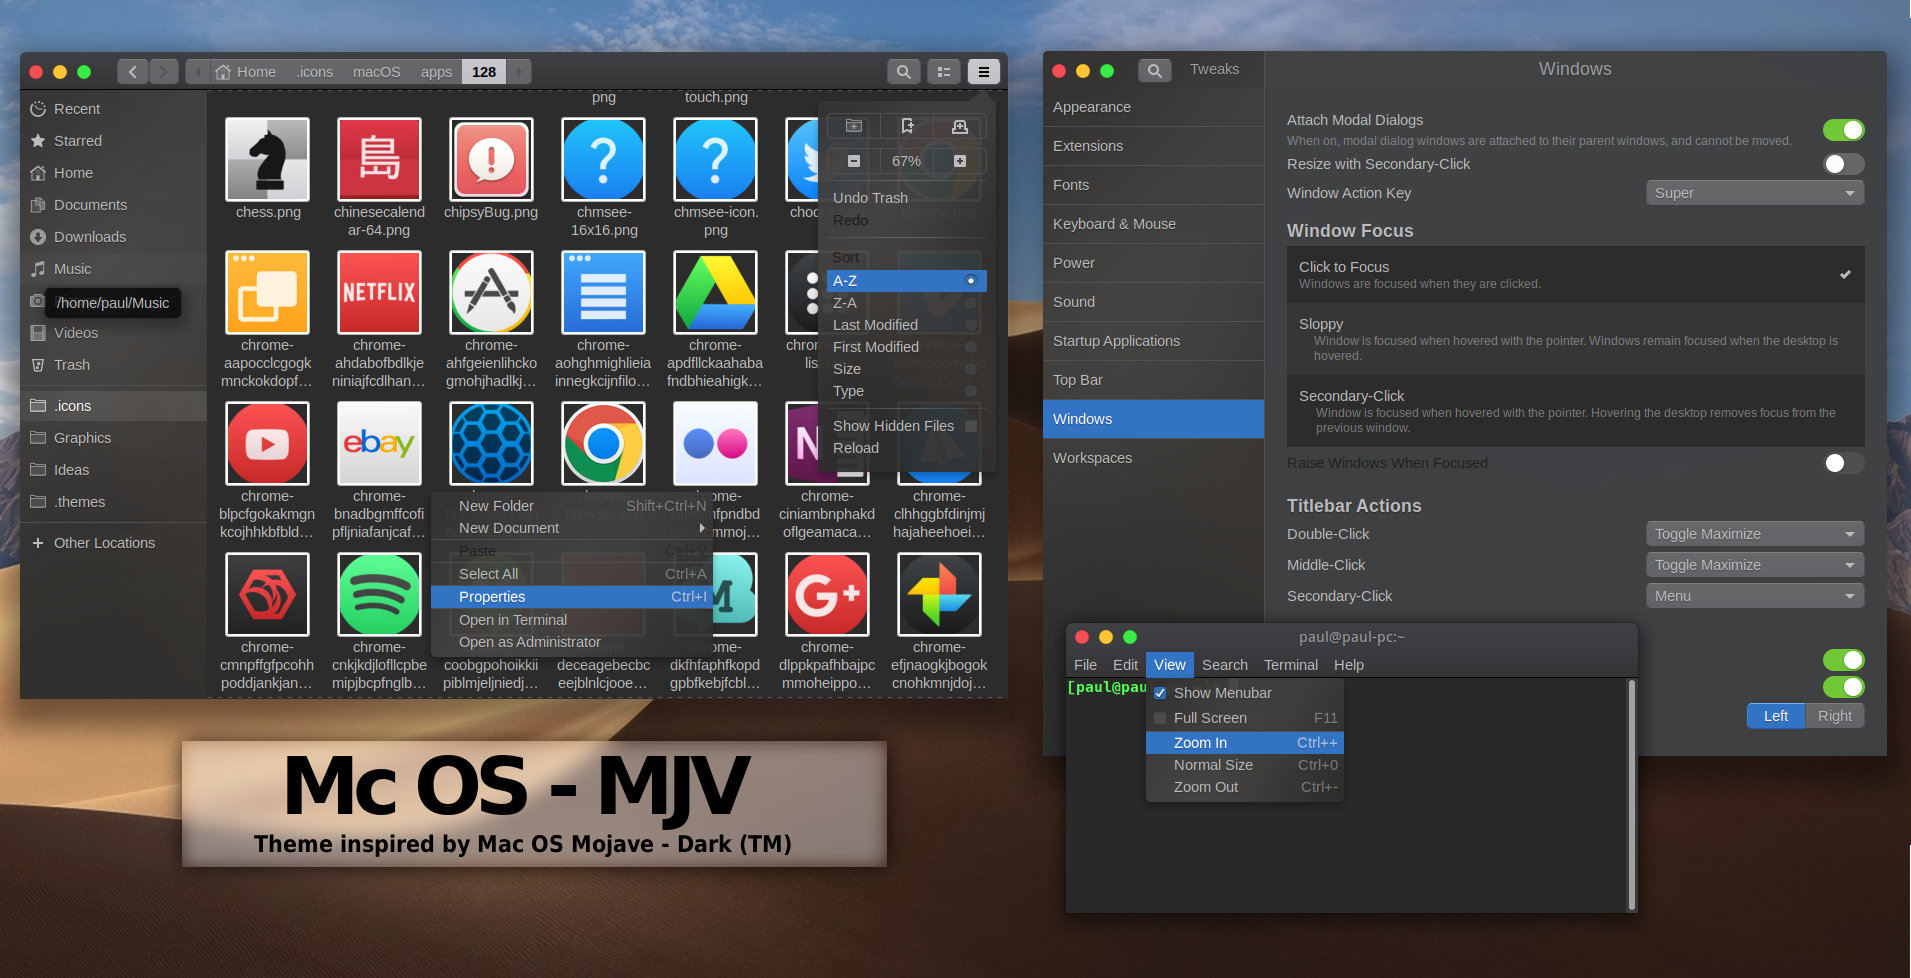Click plus to increase the 67% zoom
This screenshot has width=1911, height=978.
point(959,160)
